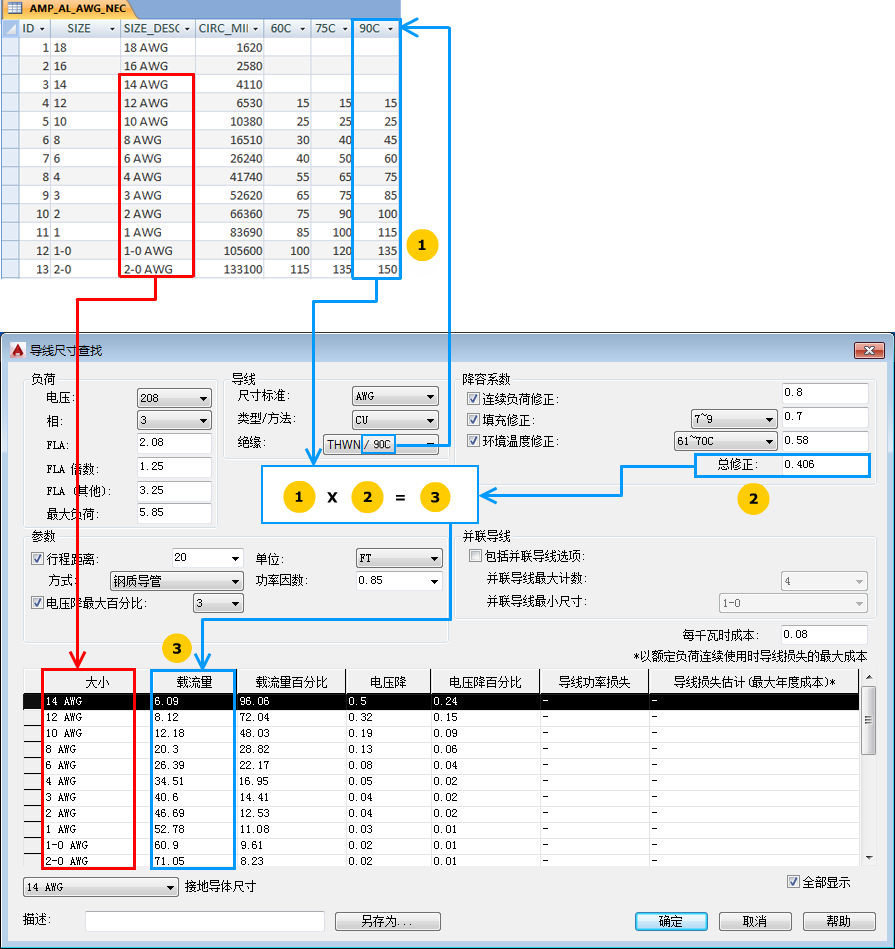Select the 14 AWG highlighted result row
895x949 pixels.
[x=441, y=701]
